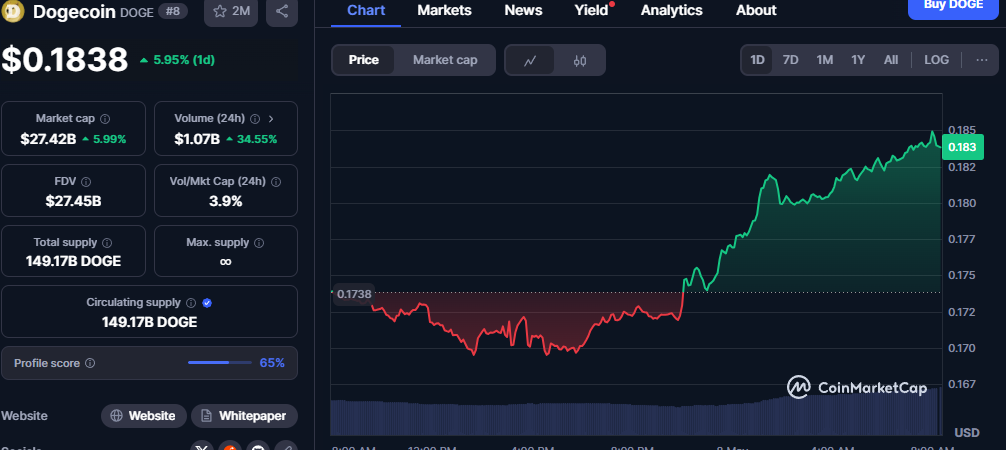
Task: Click the 0.1738 opening price label on chart
Action: [x=354, y=294]
